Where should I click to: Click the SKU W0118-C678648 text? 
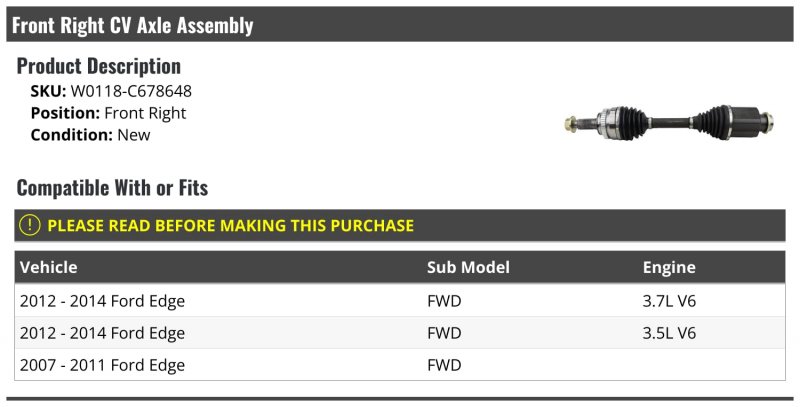[x=111, y=91]
